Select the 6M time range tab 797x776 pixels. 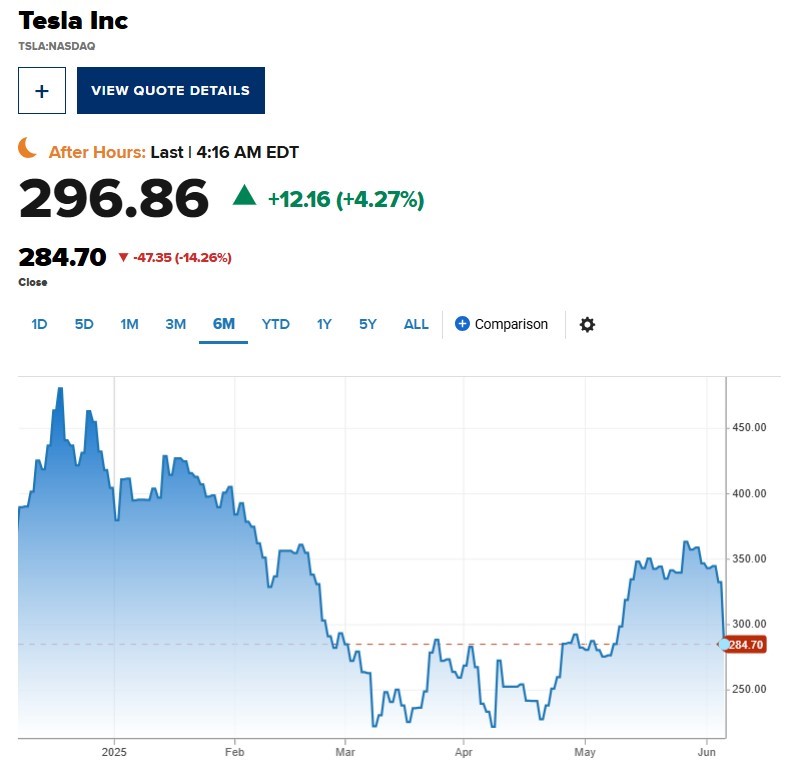click(223, 324)
